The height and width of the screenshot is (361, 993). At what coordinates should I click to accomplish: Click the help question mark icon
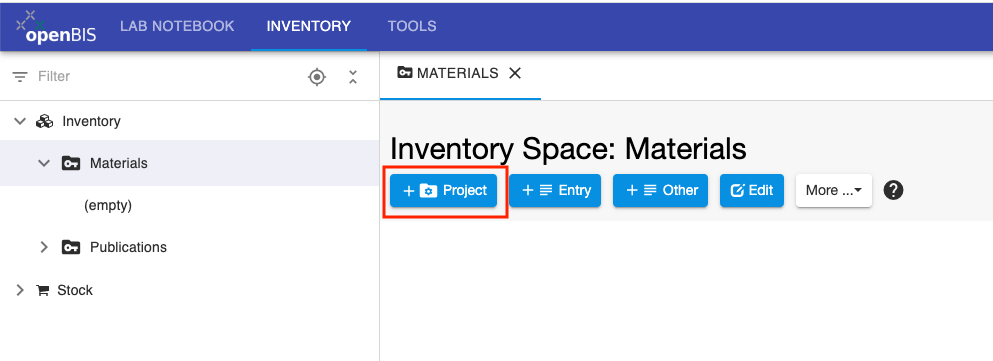pos(893,190)
